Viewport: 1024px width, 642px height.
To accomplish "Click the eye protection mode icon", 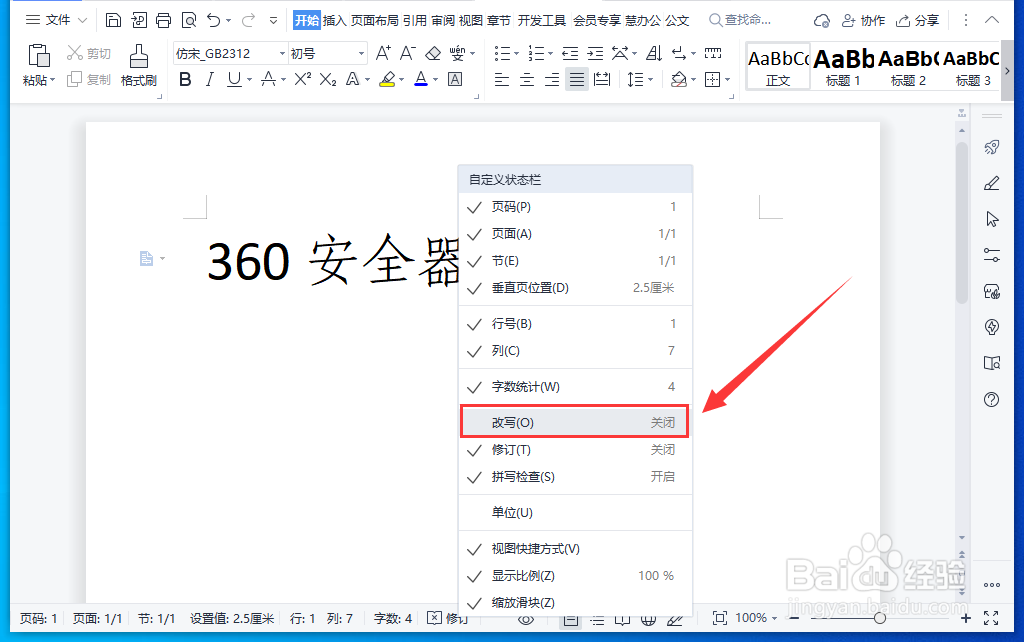I will click(x=526, y=619).
